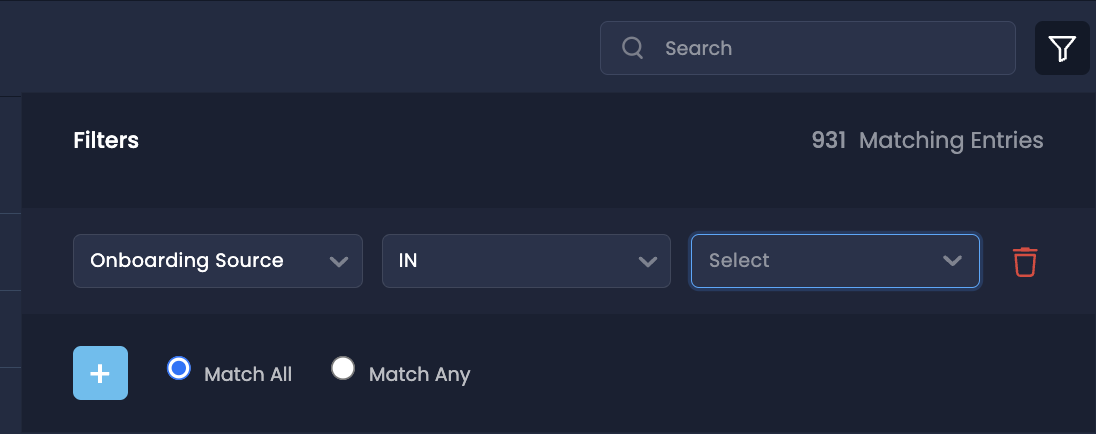Select the Match All radio button

(x=179, y=368)
